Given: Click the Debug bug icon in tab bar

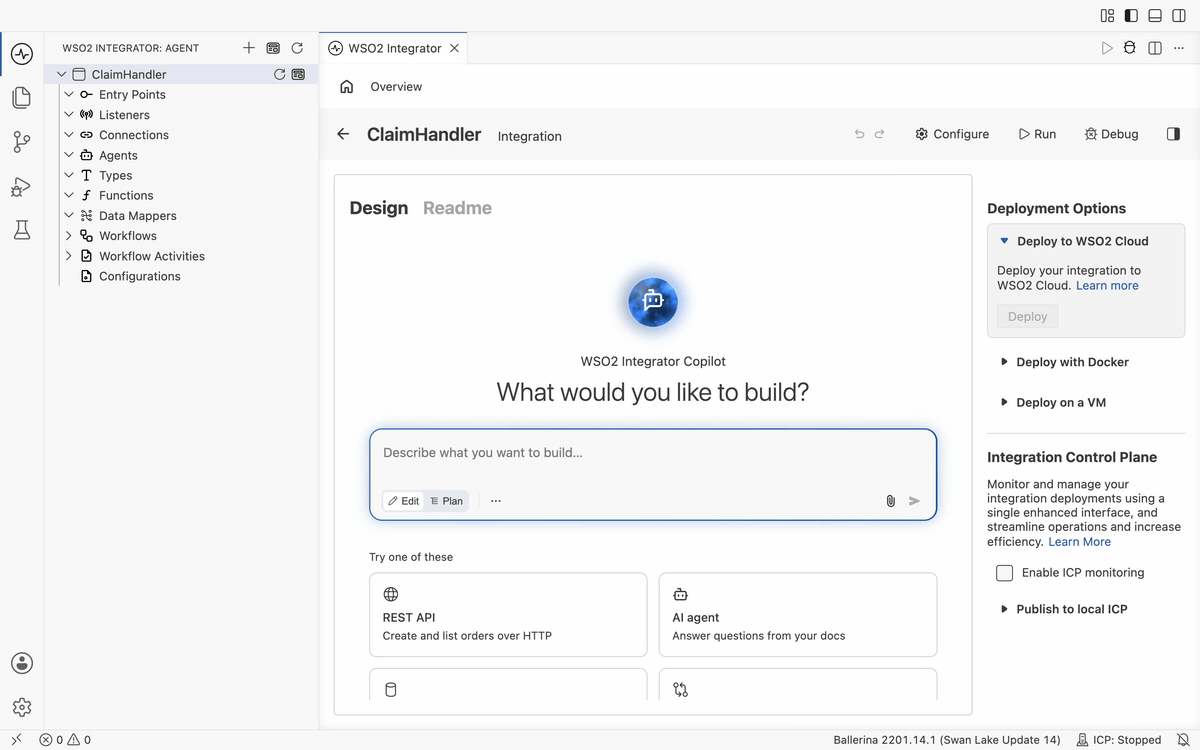Looking at the screenshot, I should pos(1130,48).
